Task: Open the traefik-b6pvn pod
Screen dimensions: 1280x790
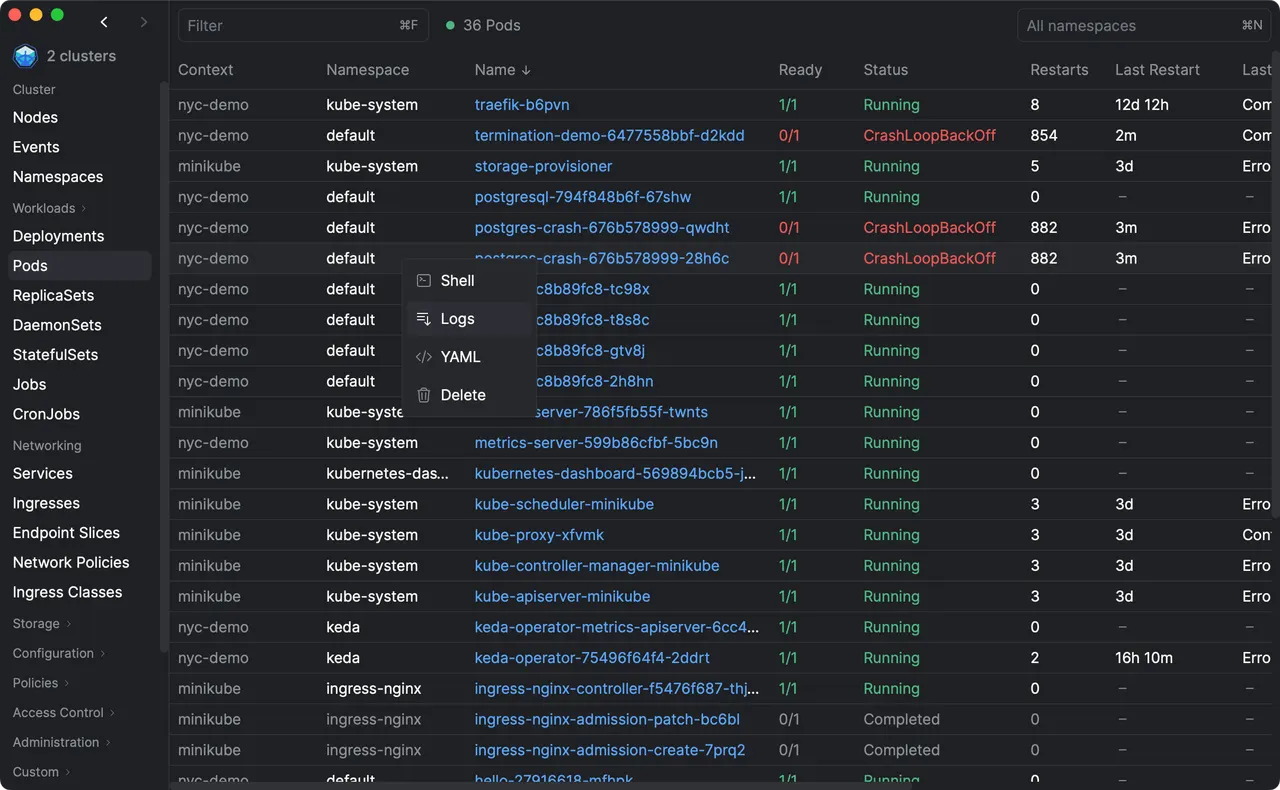Action: [522, 105]
